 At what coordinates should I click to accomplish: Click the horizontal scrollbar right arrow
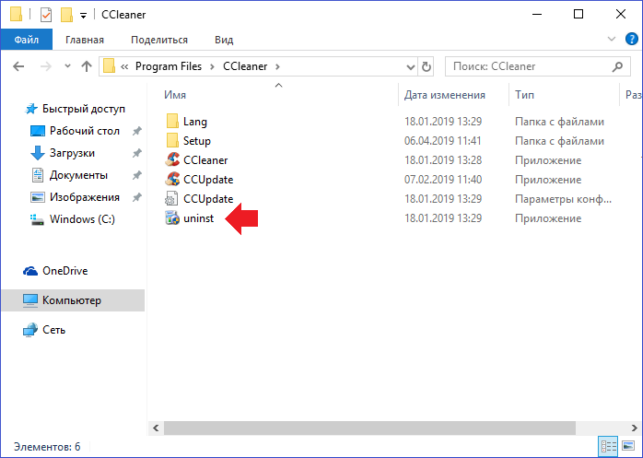[634, 428]
